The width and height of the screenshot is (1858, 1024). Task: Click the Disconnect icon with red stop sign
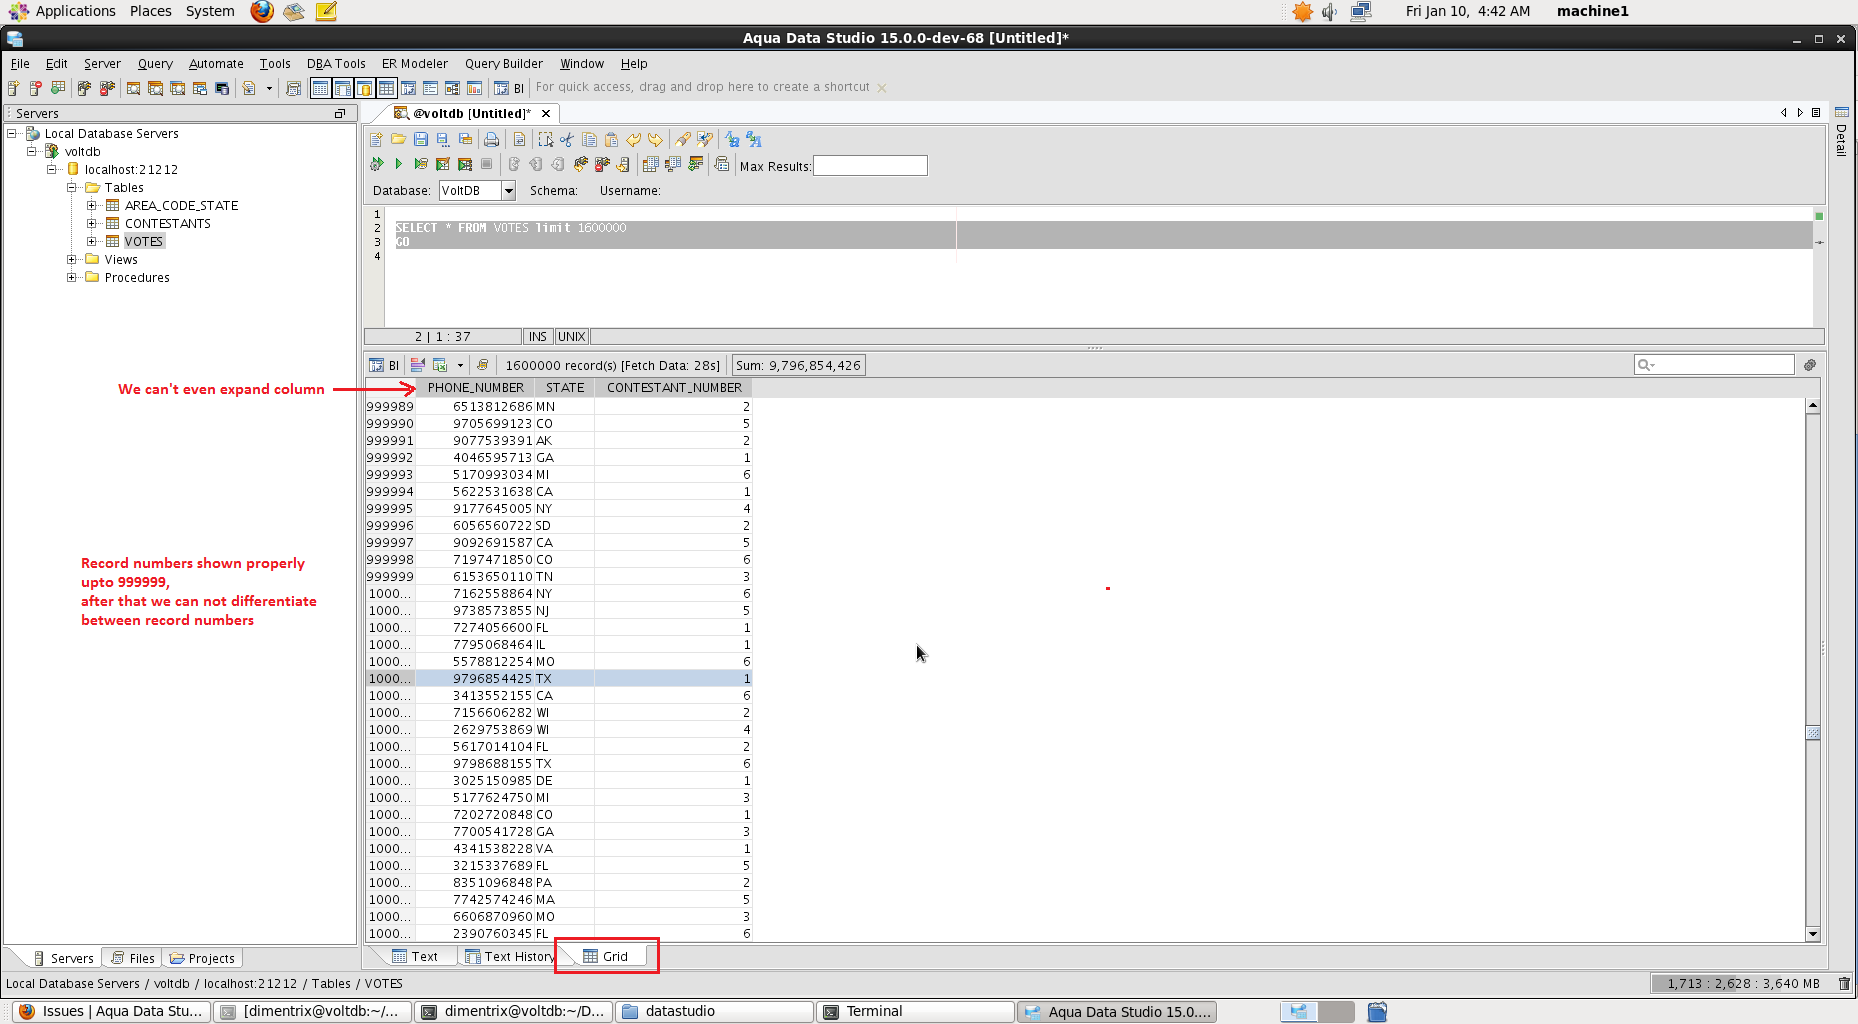[x=107, y=88]
